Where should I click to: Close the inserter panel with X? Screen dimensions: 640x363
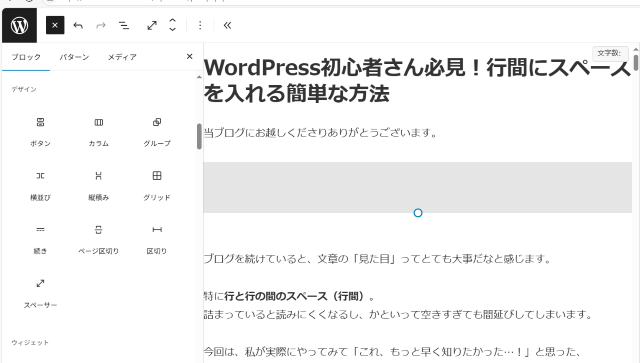pos(189,56)
